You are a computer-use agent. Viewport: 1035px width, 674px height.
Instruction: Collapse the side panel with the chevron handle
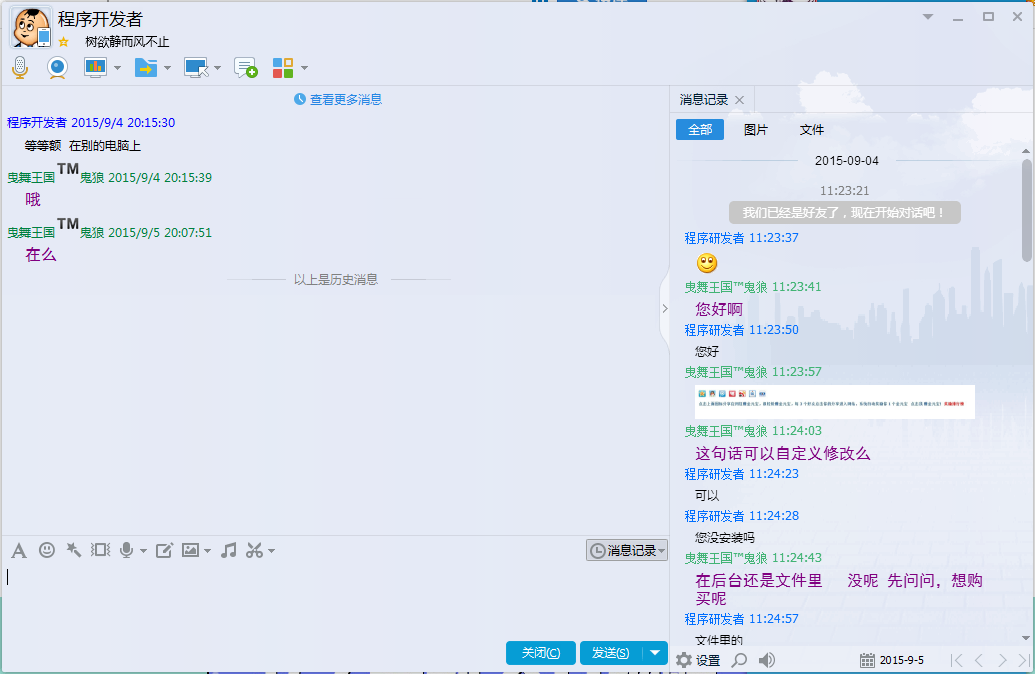point(665,308)
